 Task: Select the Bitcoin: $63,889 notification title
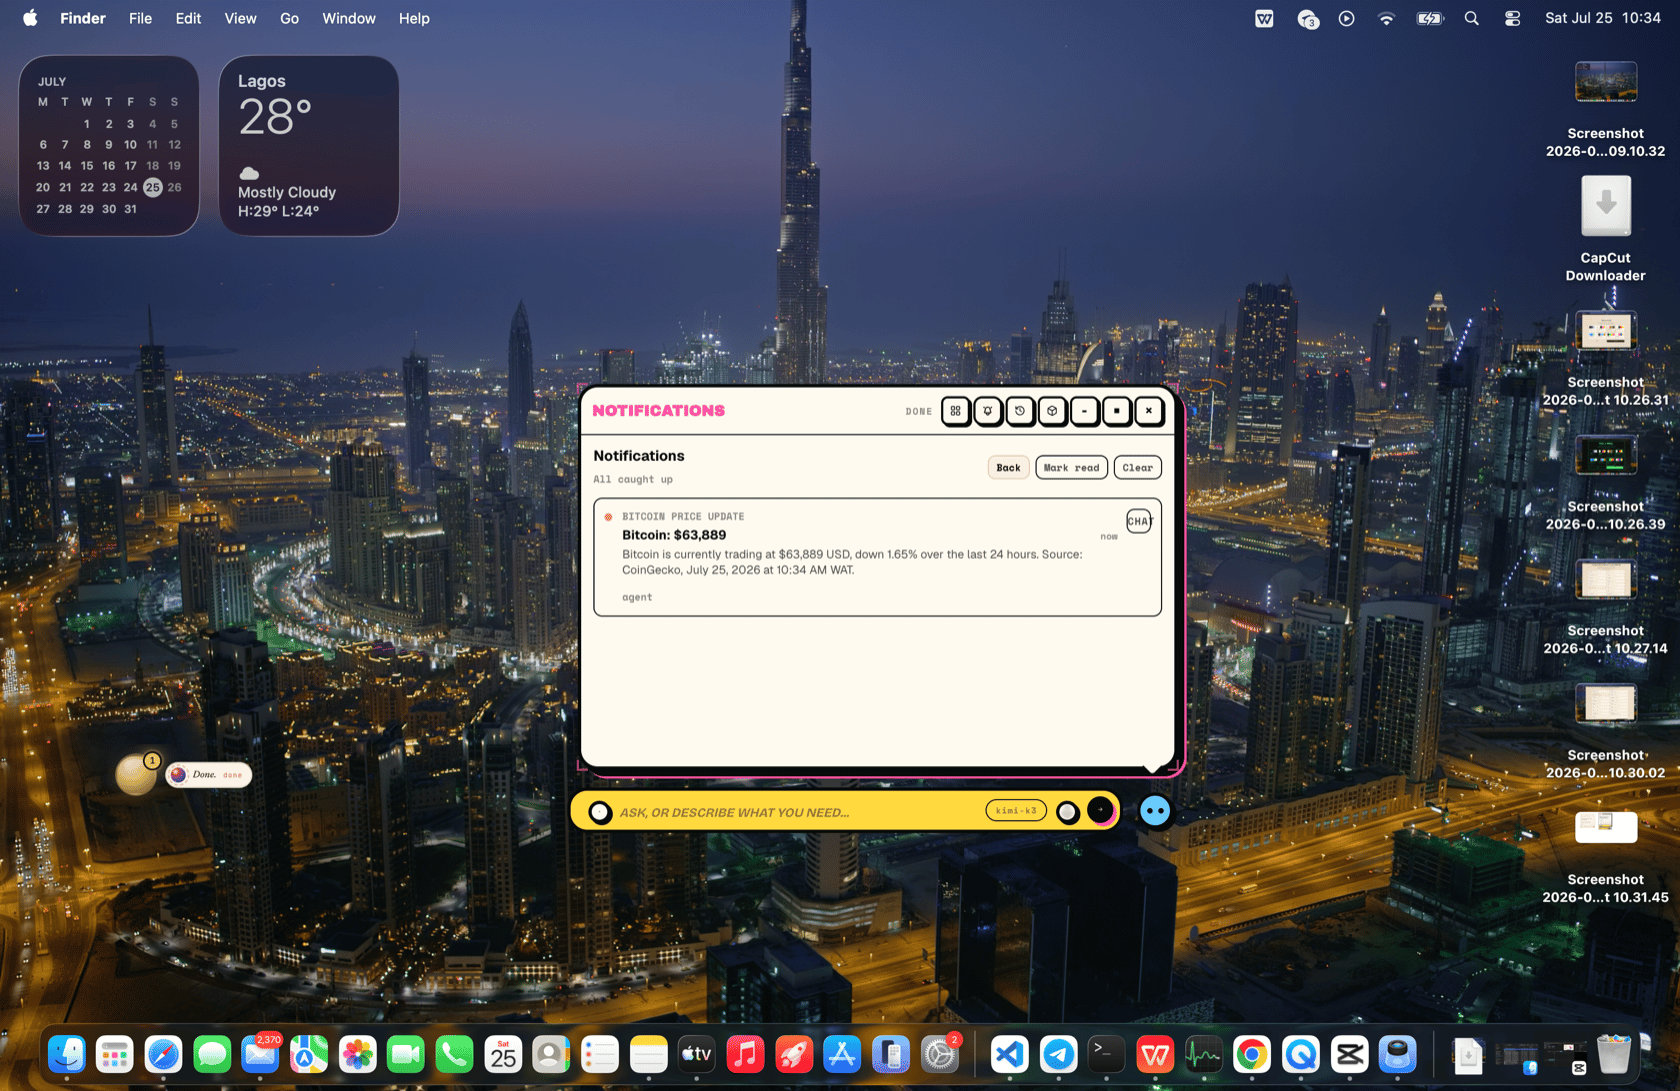[x=674, y=535]
